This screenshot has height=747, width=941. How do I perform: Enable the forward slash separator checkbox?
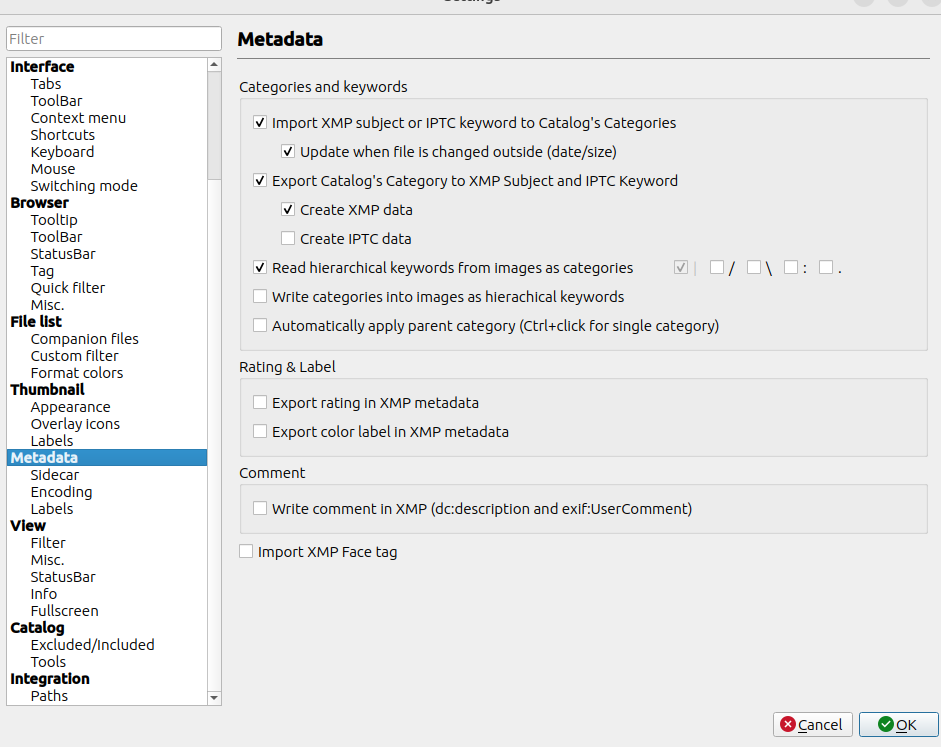tap(717, 268)
